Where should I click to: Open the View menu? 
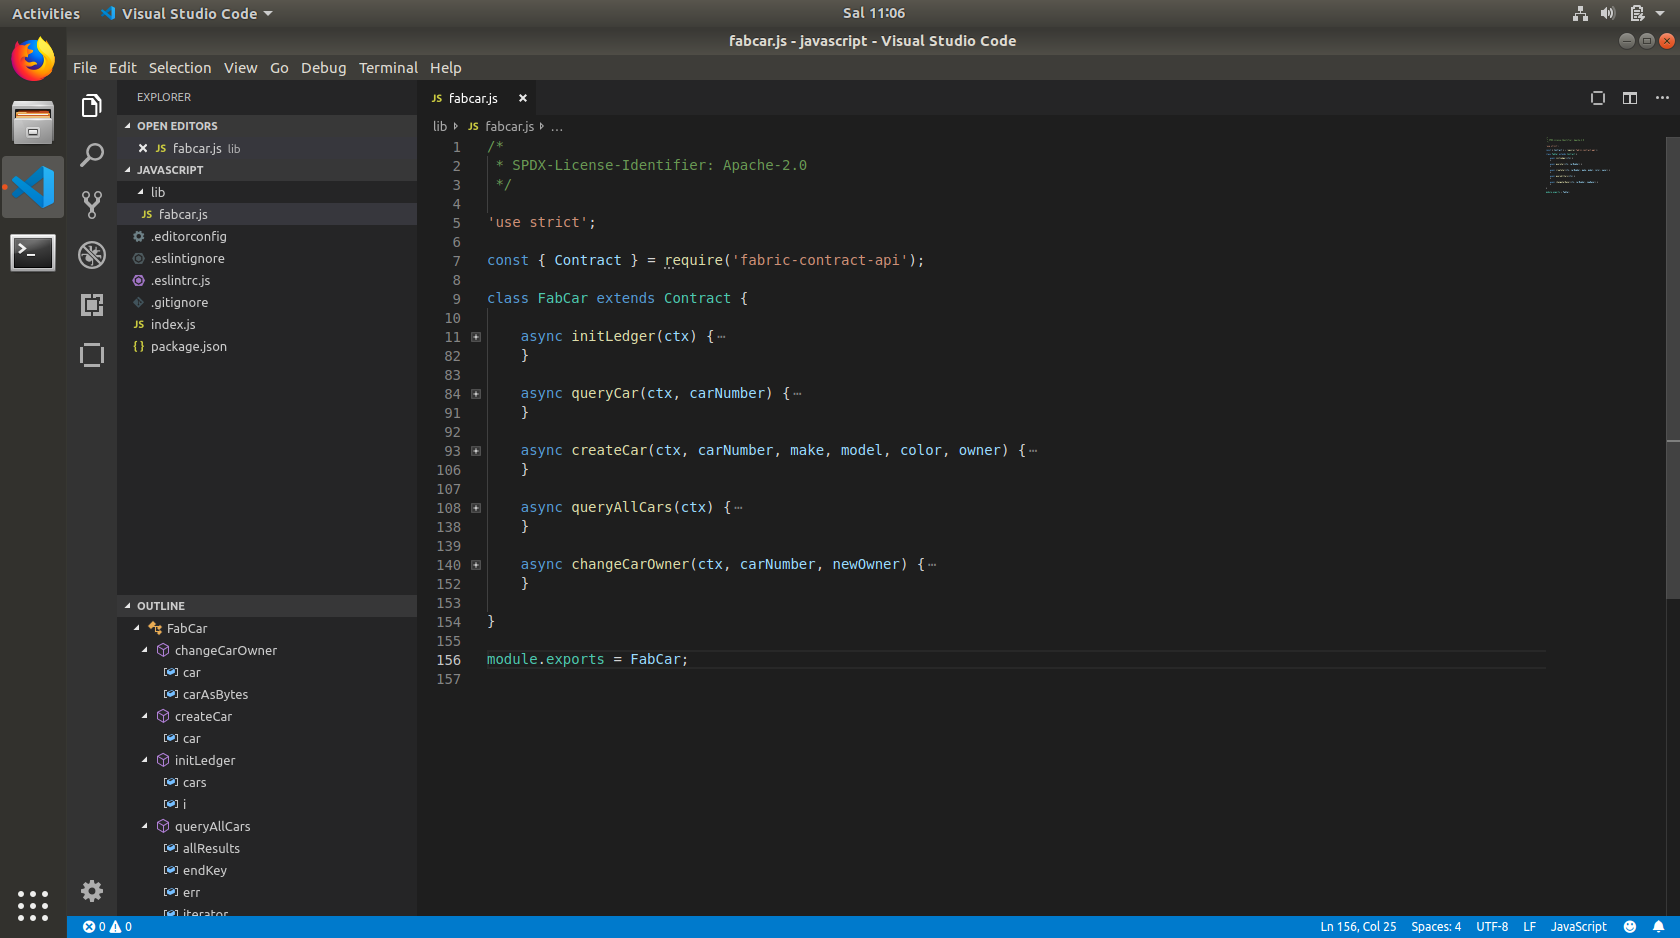240,68
